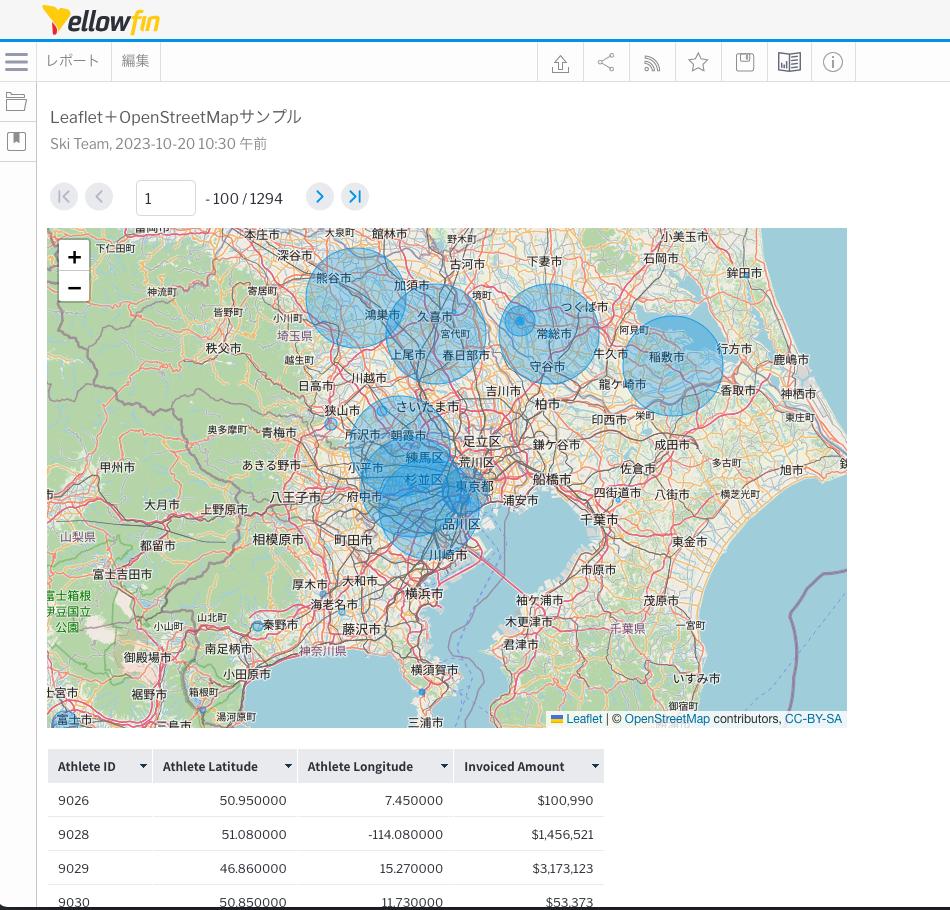This screenshot has height=910, width=950.
Task: Go to first page of results
Action: 64,197
